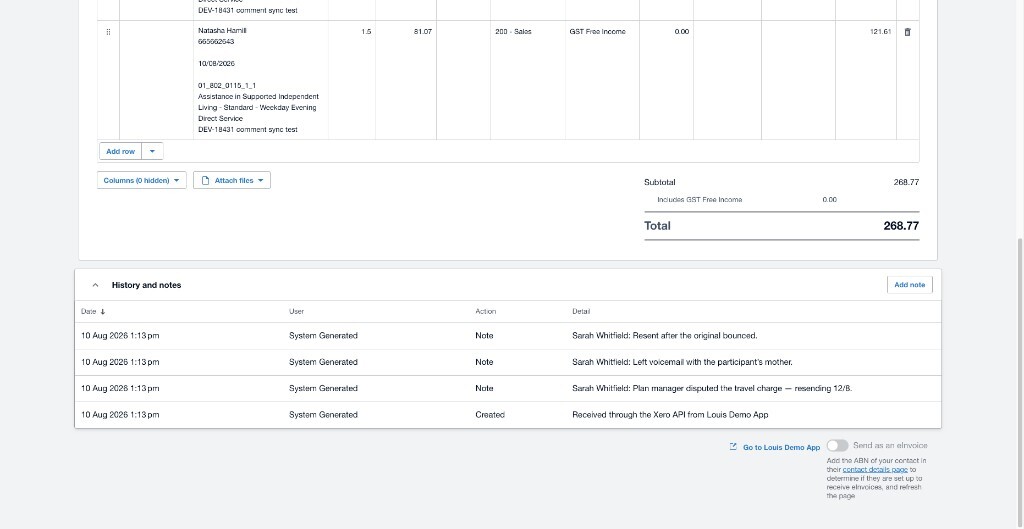
Task: Select quantity cell 1.5
Action: (x=352, y=80)
